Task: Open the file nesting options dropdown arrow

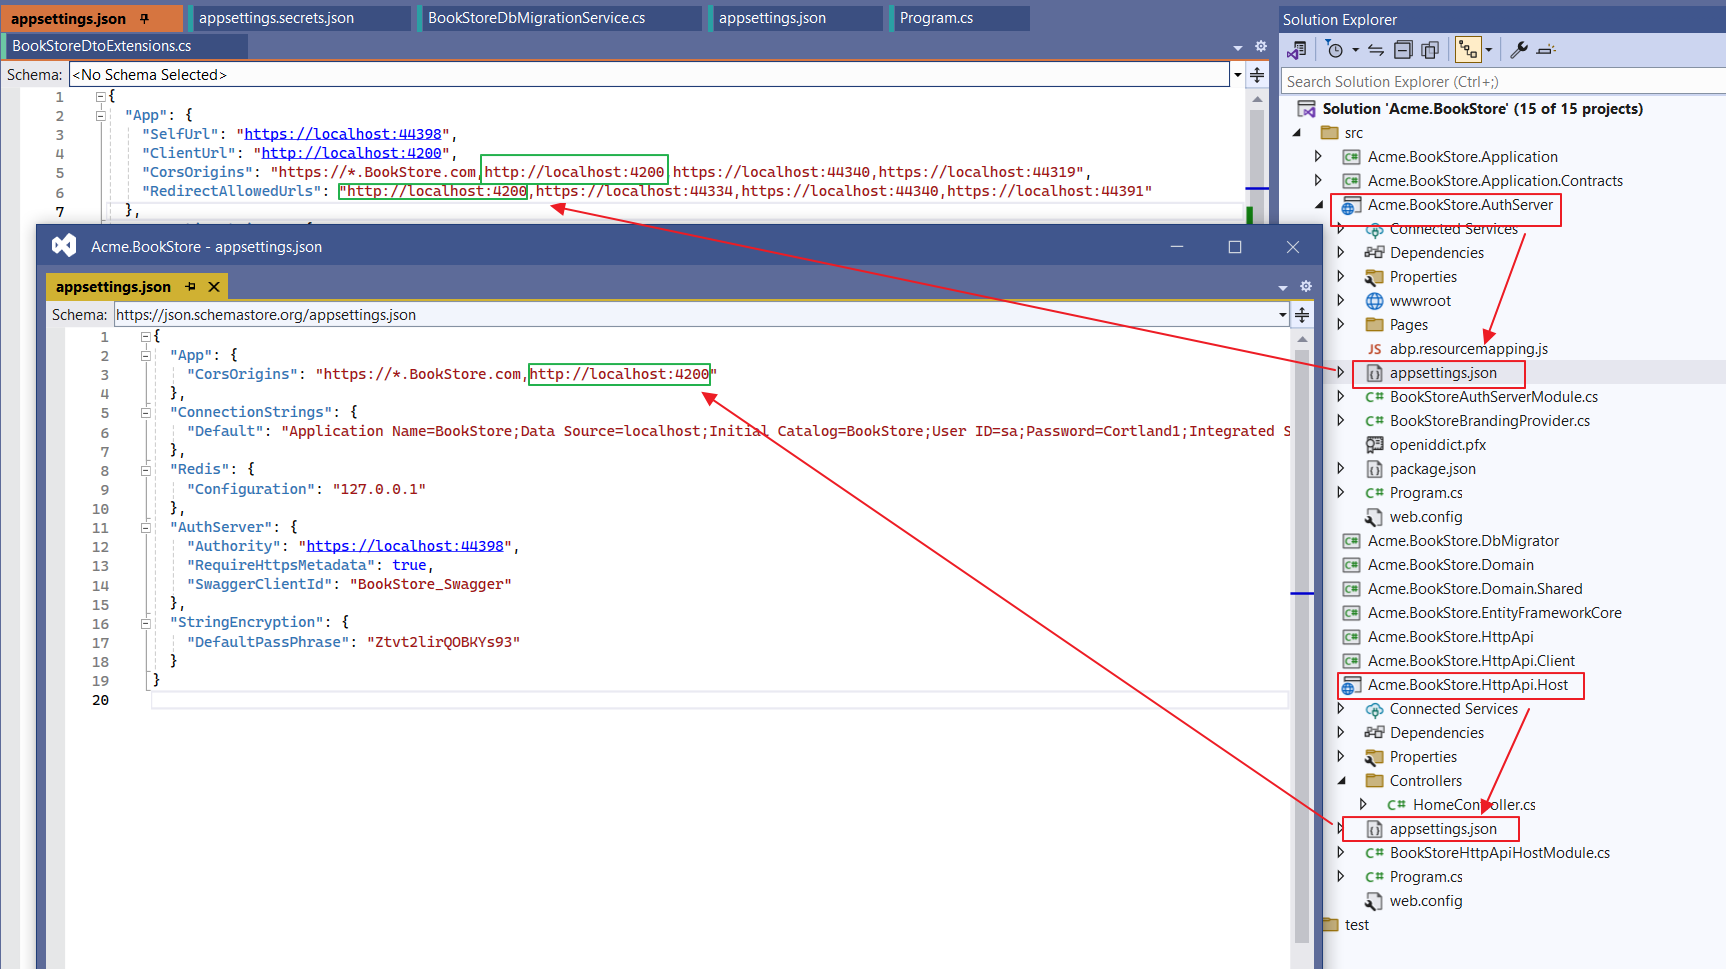Action: [1489, 49]
